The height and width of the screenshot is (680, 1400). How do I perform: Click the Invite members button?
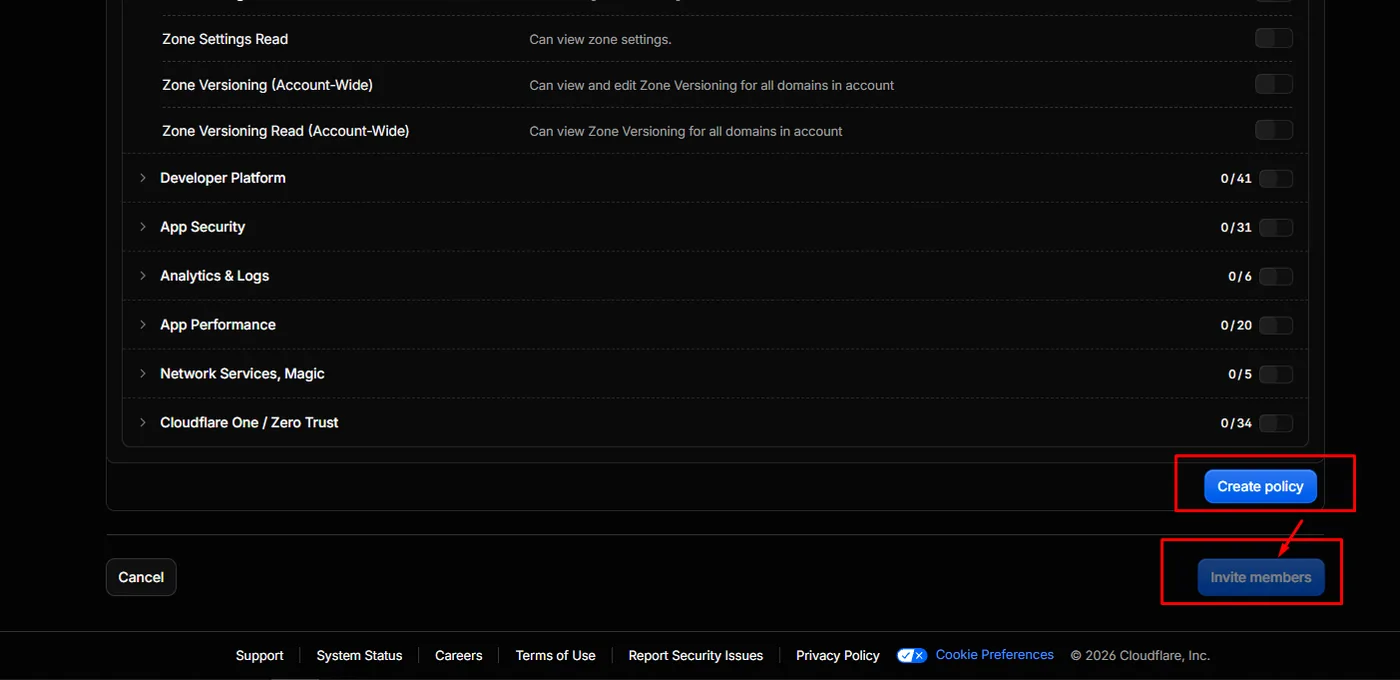[1261, 577]
